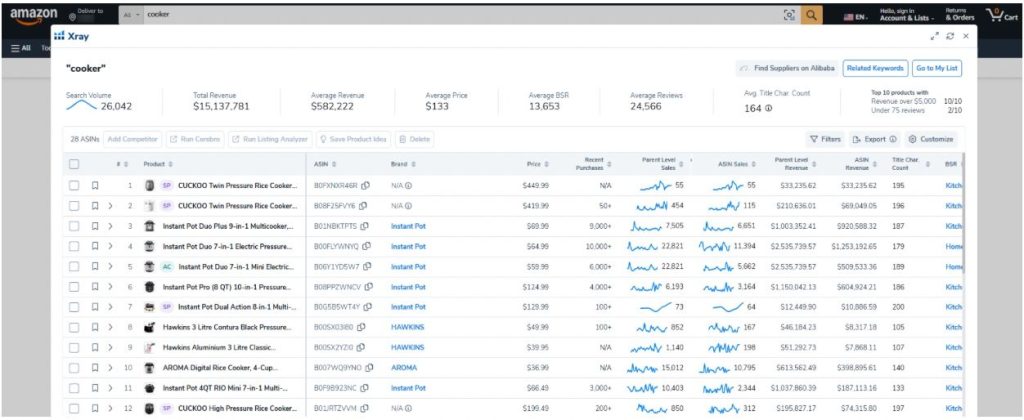Copy ASIN B00FLYWNYQ
Image resolution: width=1024 pixels, height=420 pixels.
pyautogui.click(x=367, y=246)
